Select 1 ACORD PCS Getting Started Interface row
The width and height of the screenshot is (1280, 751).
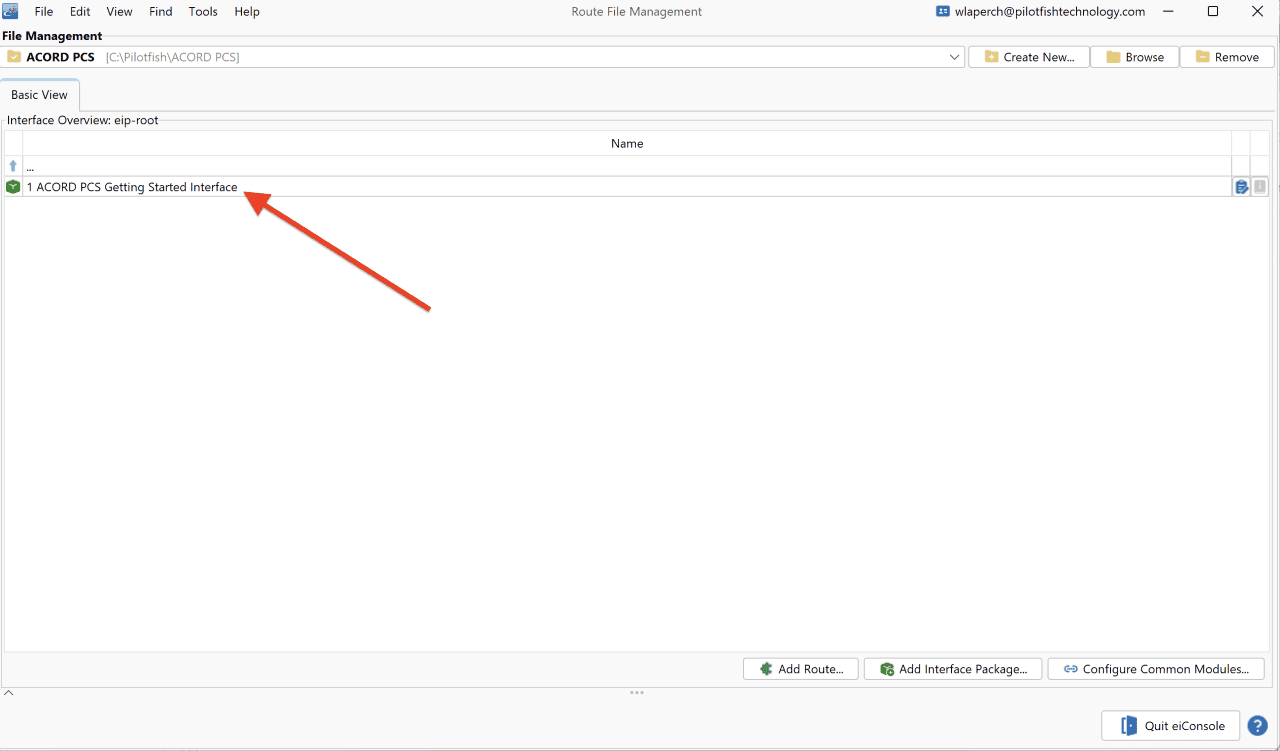(x=627, y=187)
